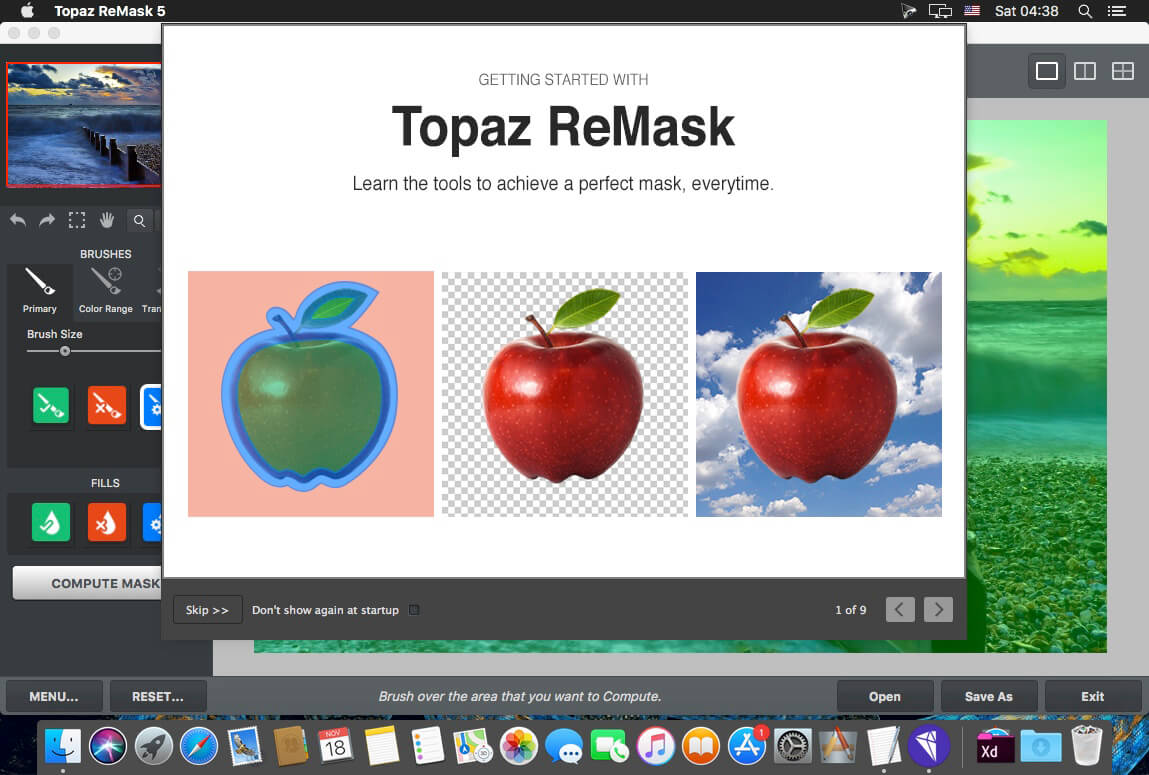
Task: Switch to split two-pane view
Action: 1085,71
